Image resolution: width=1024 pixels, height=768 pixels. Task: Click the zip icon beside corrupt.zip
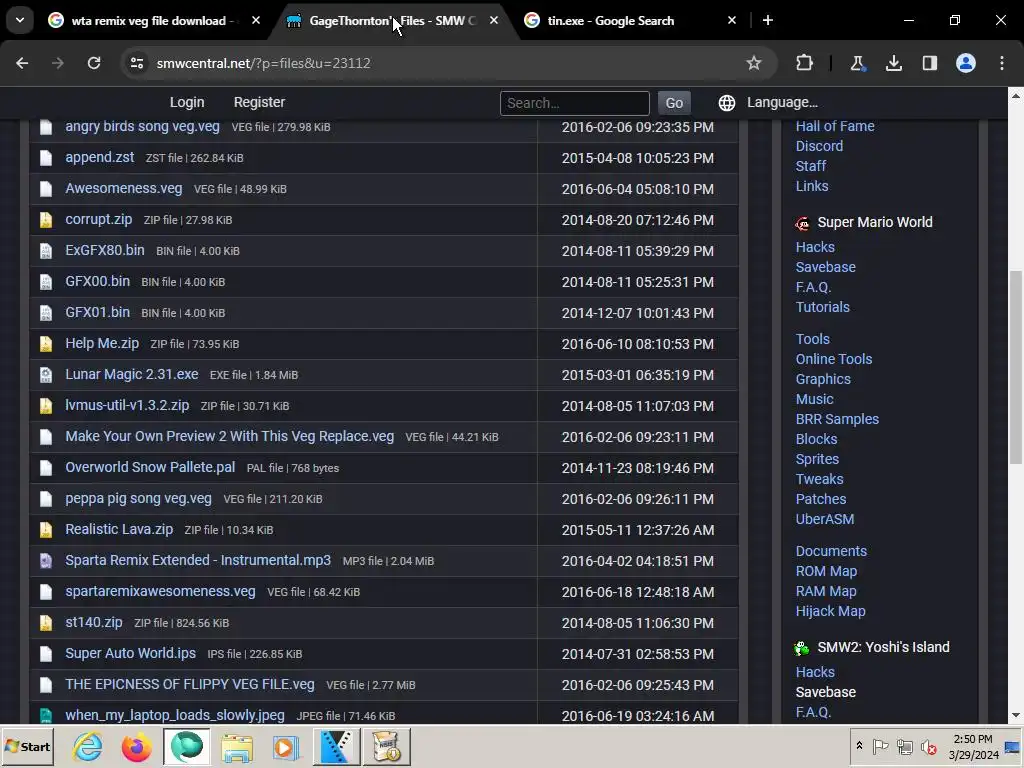[46, 220]
